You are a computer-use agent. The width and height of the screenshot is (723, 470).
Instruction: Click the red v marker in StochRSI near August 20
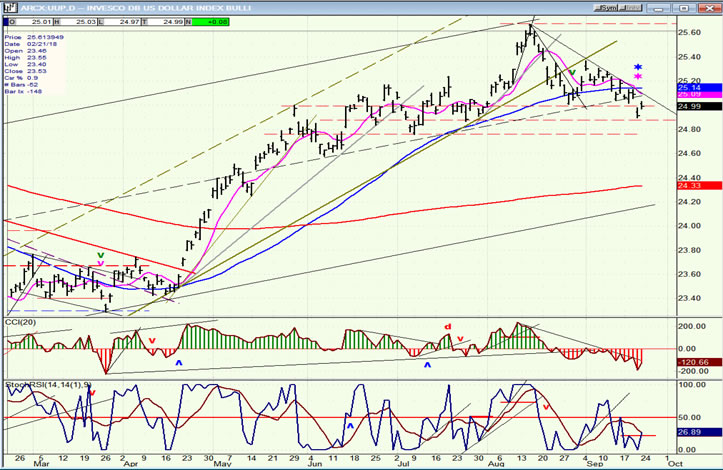click(x=546, y=407)
